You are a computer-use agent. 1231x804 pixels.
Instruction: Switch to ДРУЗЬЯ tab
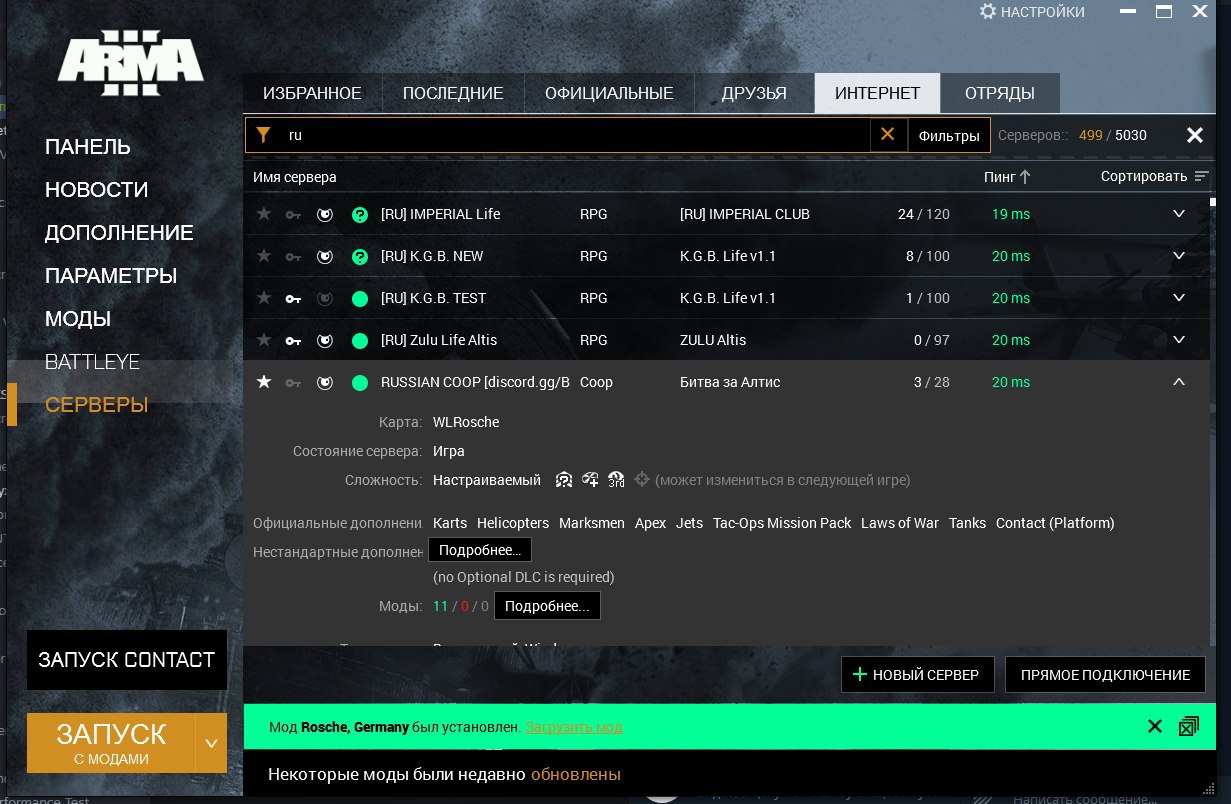(x=754, y=93)
